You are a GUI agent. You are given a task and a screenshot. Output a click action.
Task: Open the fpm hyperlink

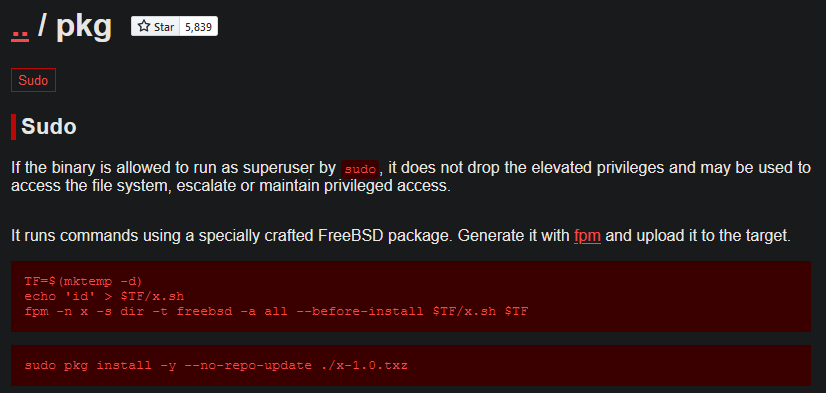(587, 235)
